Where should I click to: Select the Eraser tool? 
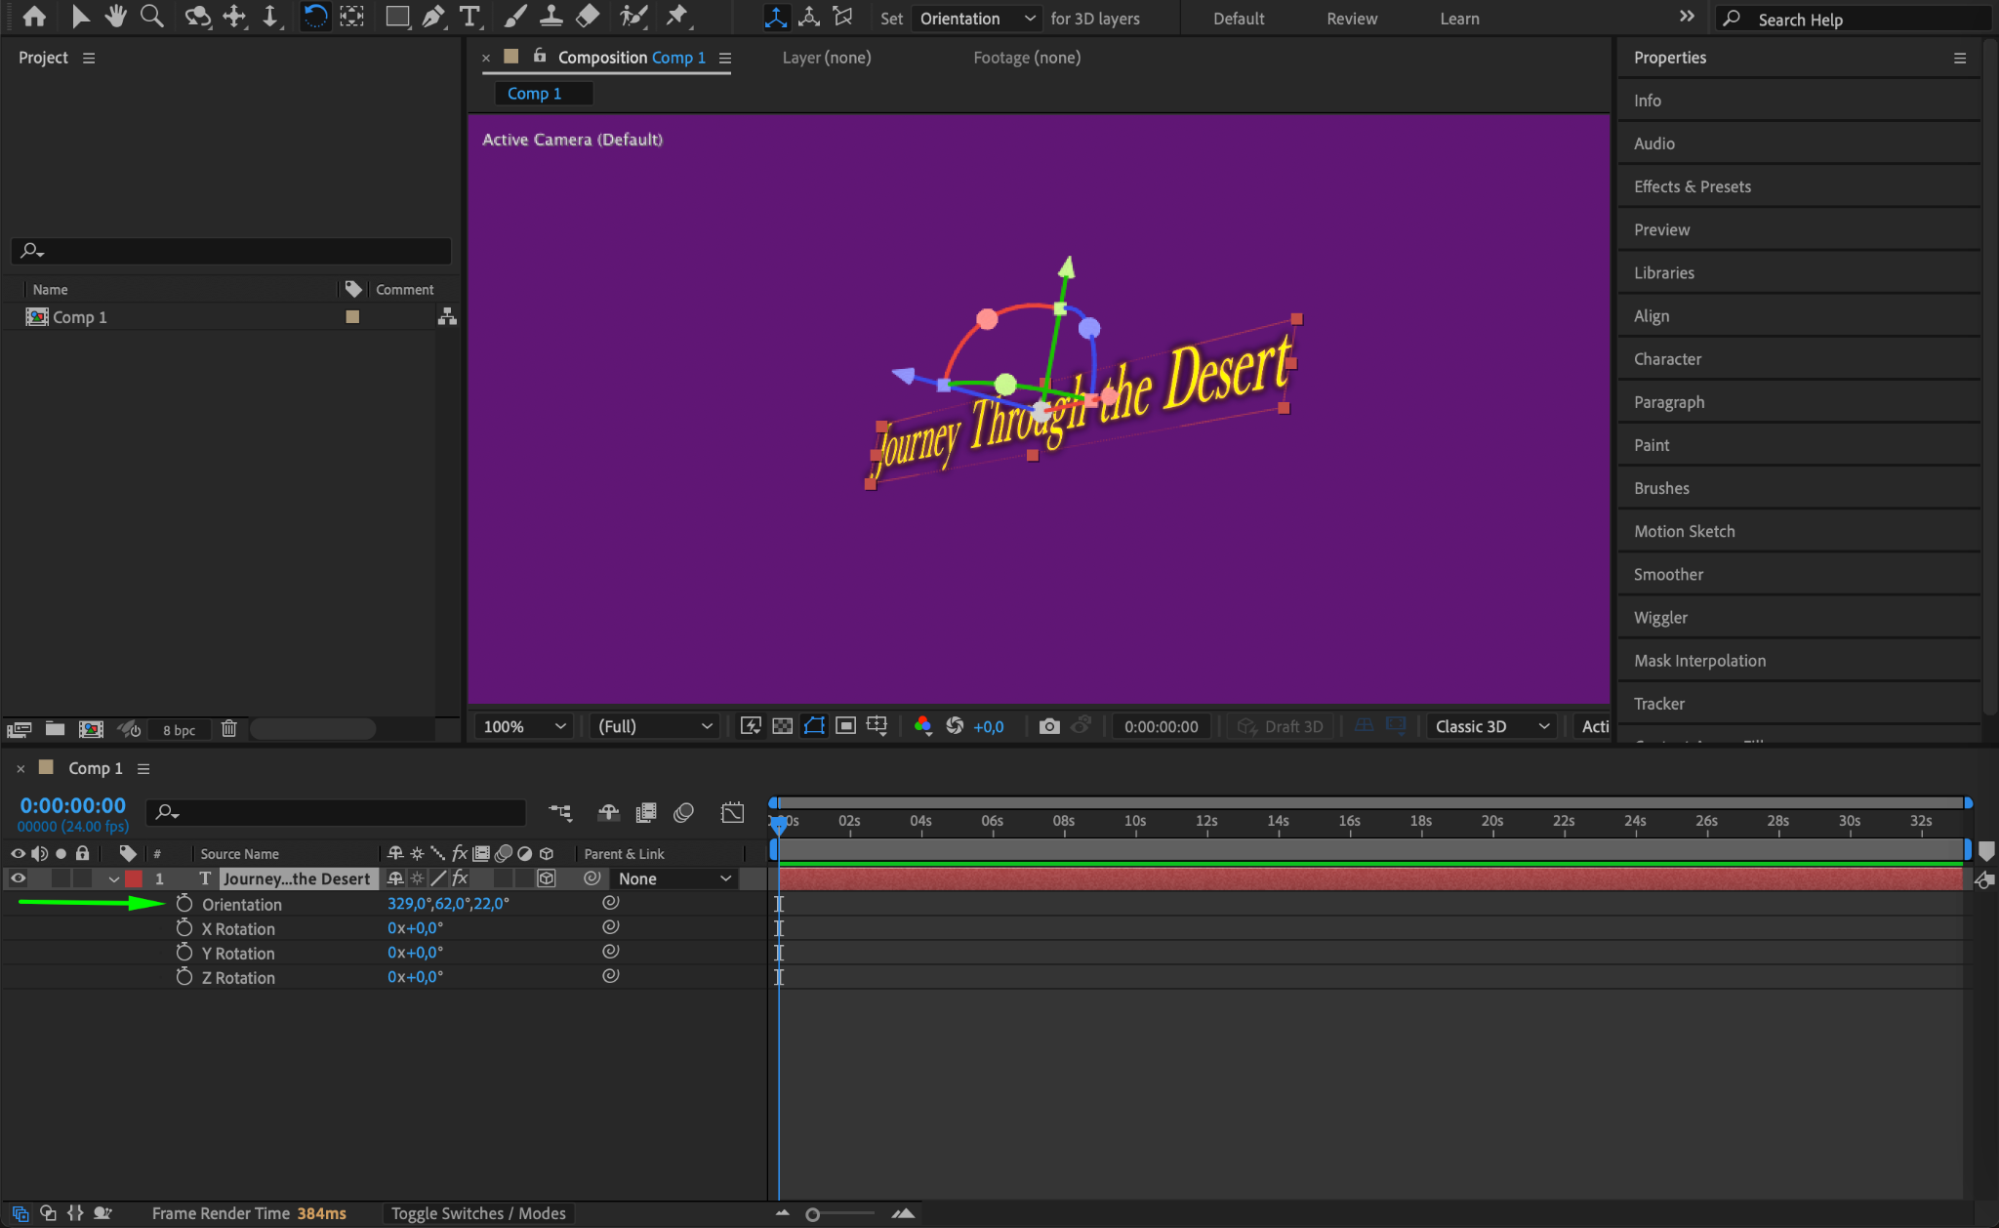pos(588,16)
